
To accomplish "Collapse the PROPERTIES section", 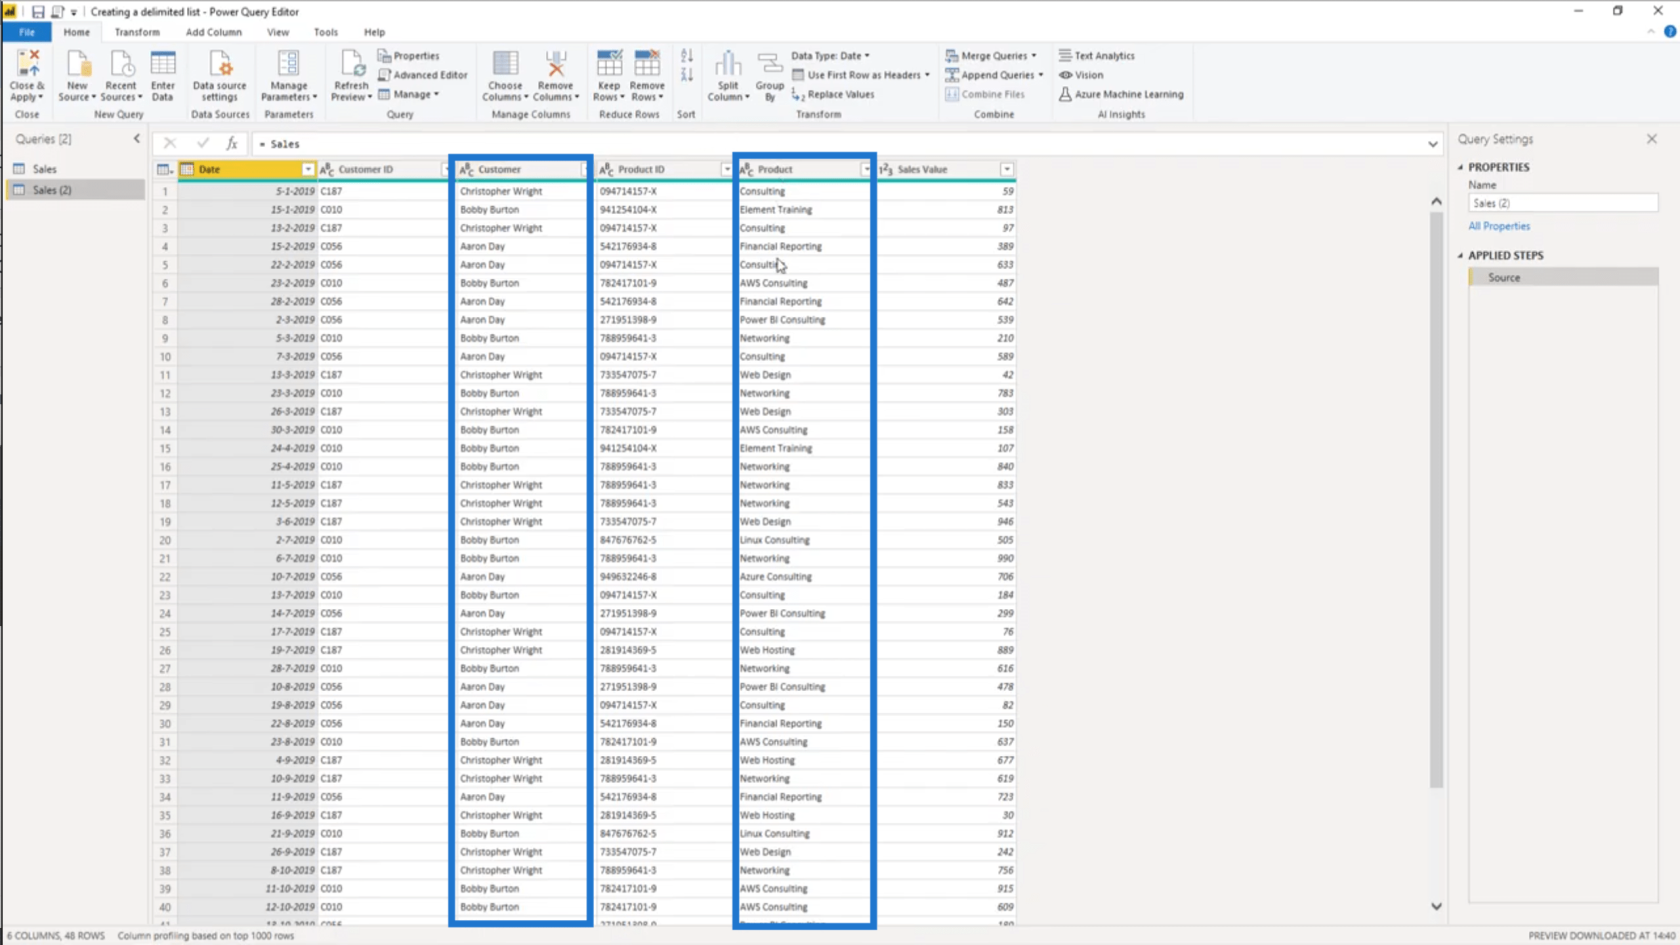I will click(1460, 167).
